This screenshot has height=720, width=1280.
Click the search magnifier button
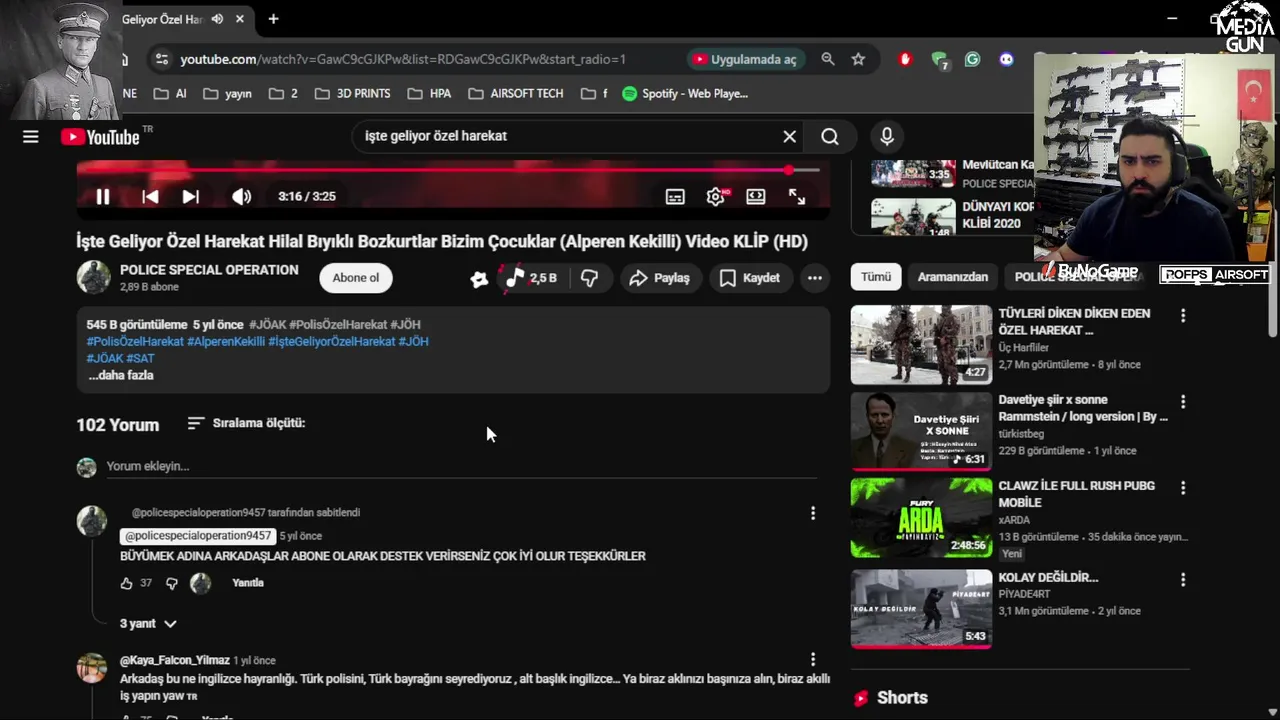coord(830,137)
